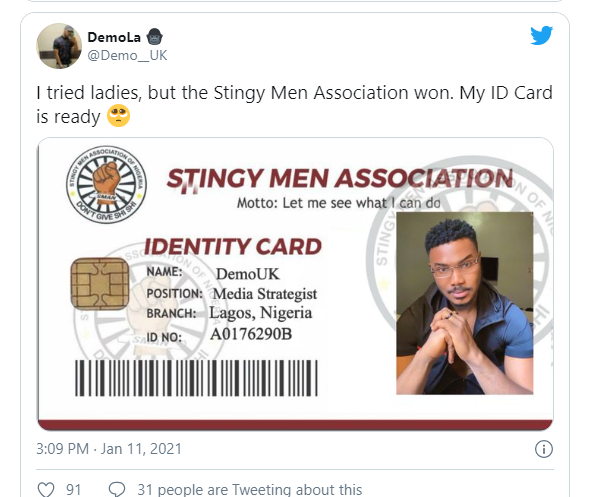This screenshot has width=610, height=497.
Task: Click the ID number A0176290B
Action: pyautogui.click(x=259, y=333)
